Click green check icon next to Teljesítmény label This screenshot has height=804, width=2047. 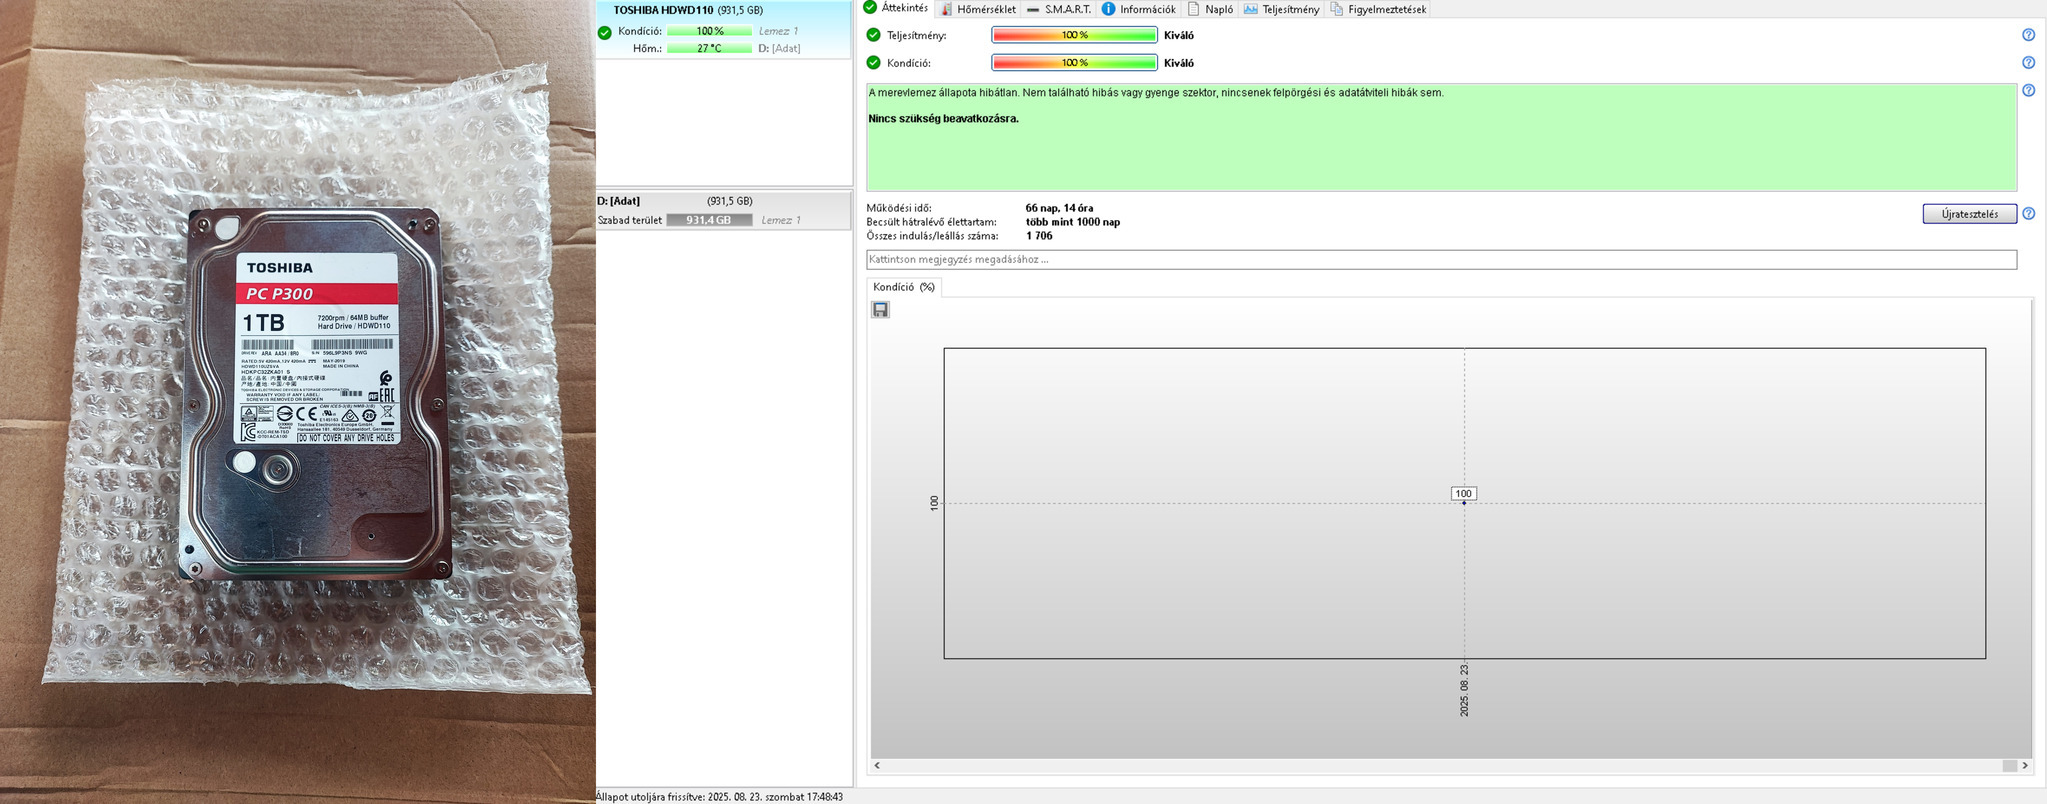tap(873, 35)
